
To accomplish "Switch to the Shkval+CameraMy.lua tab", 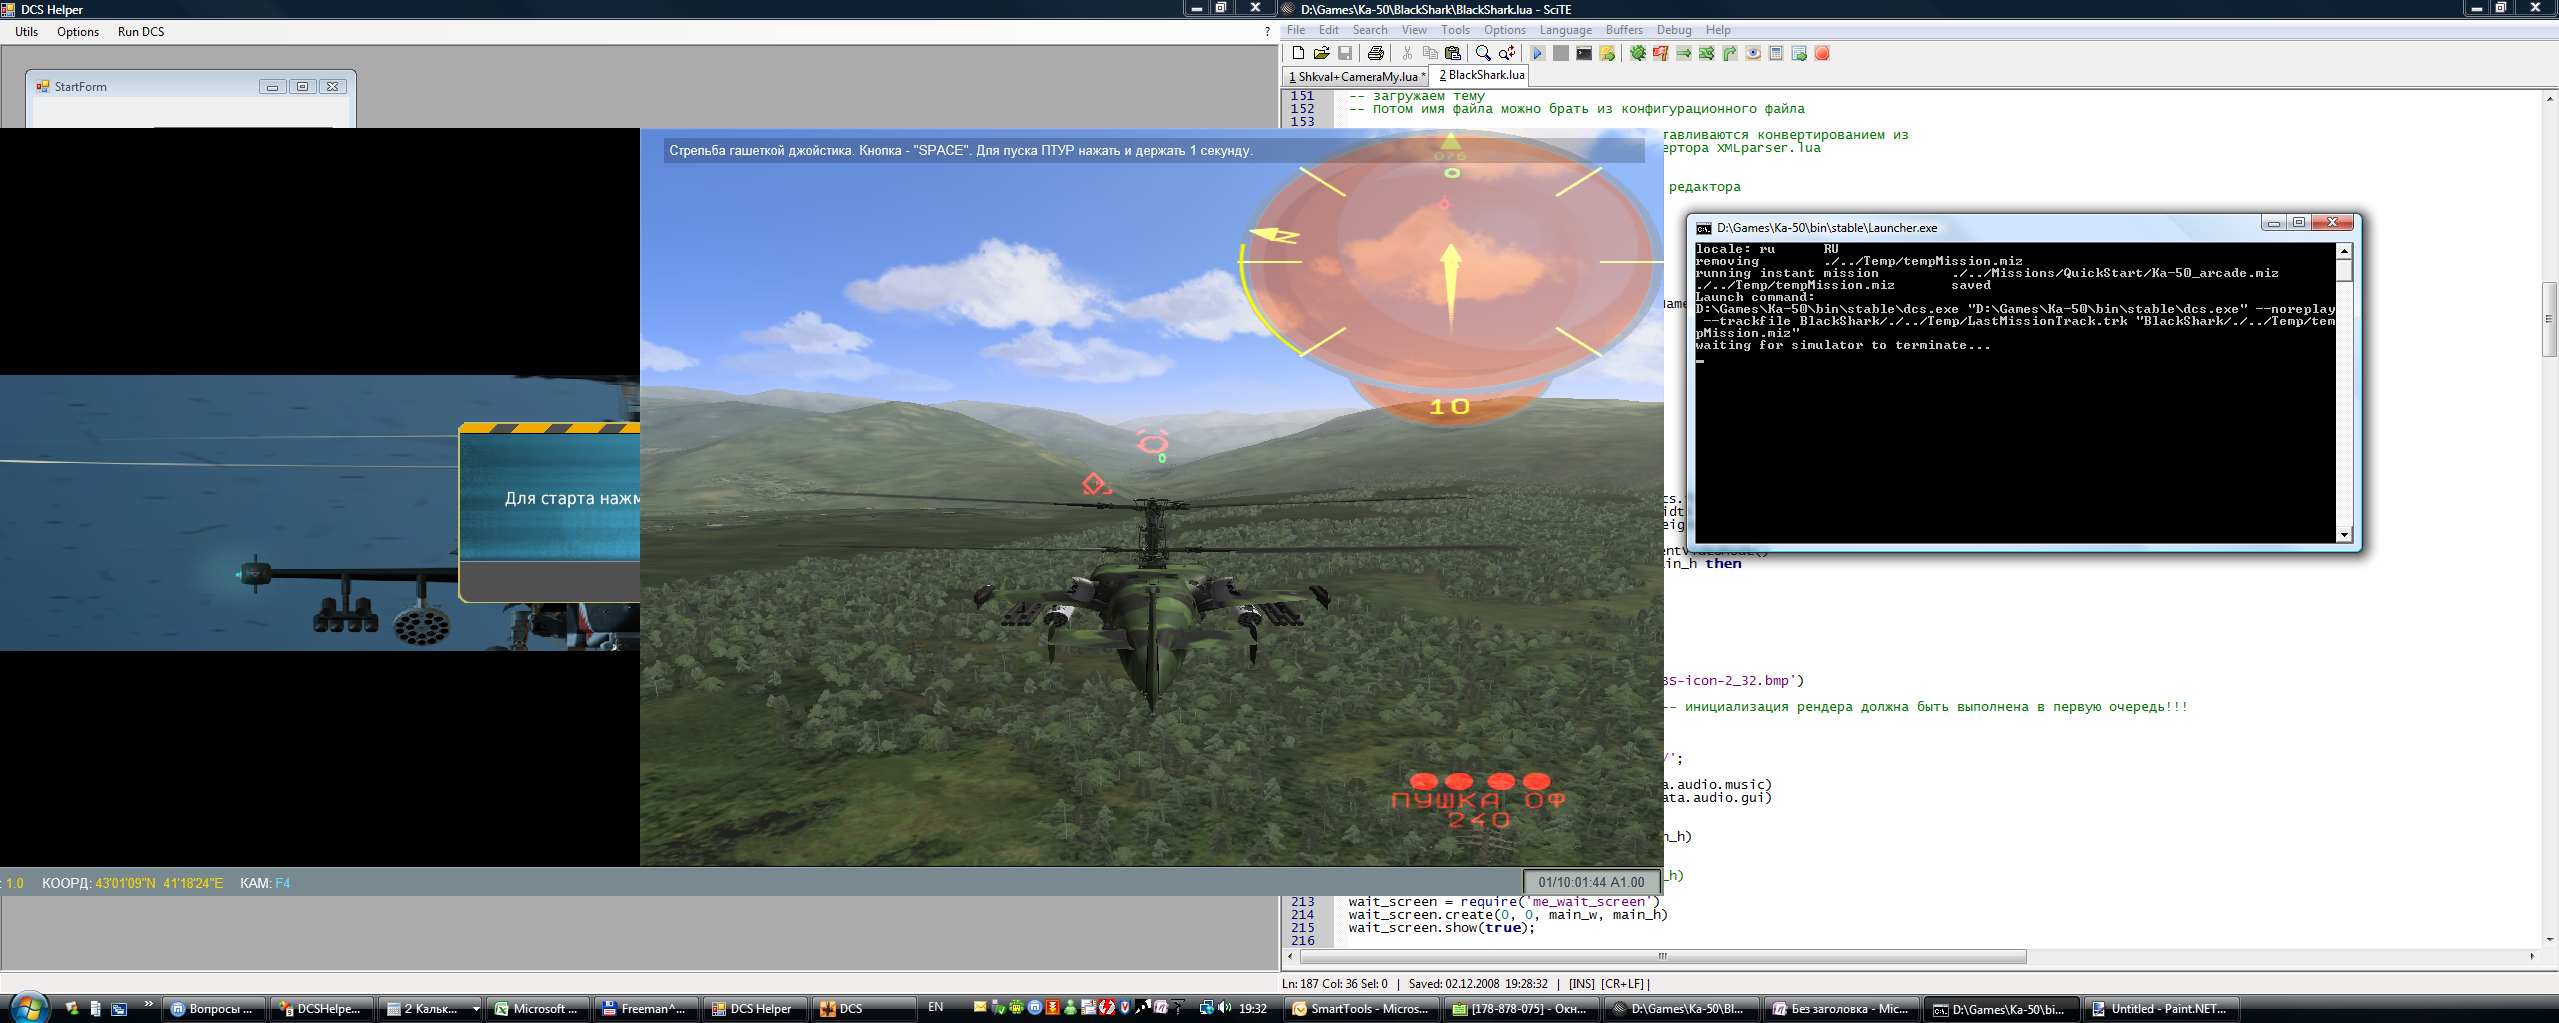I will 1355,76.
